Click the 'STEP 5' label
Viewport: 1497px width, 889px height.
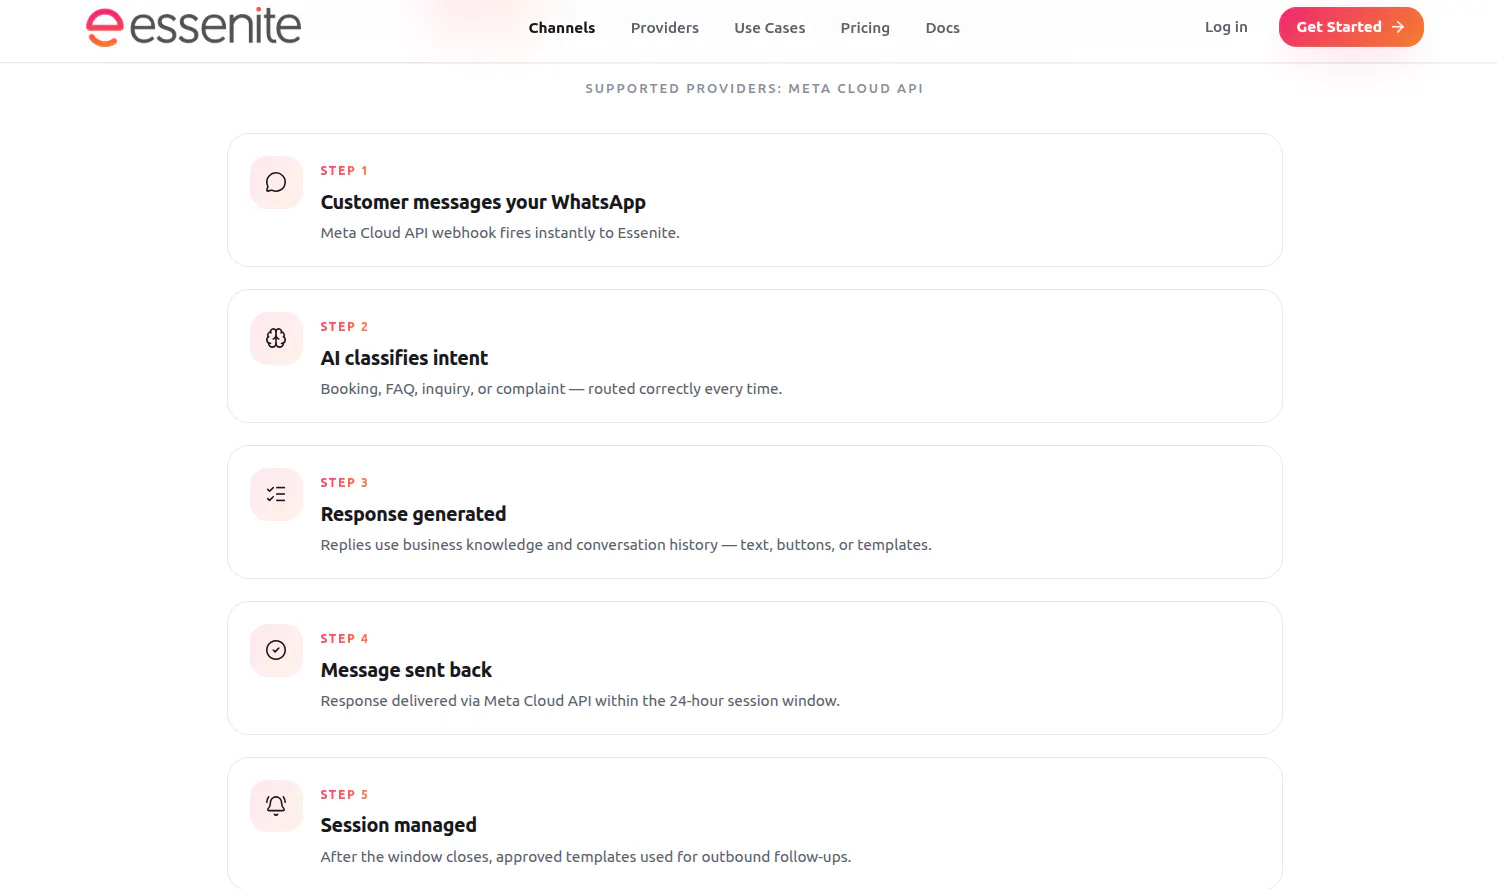pyautogui.click(x=344, y=795)
